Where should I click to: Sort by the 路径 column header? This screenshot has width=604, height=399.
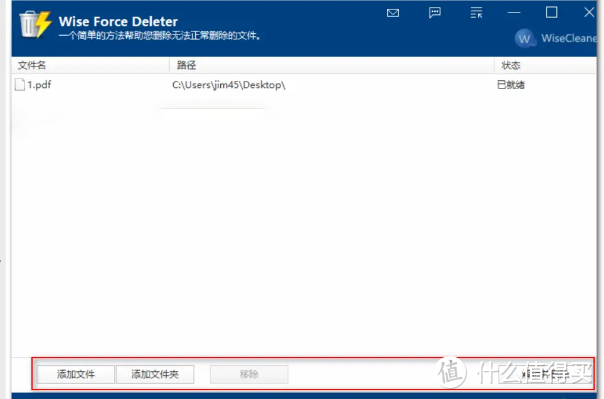tap(332, 65)
